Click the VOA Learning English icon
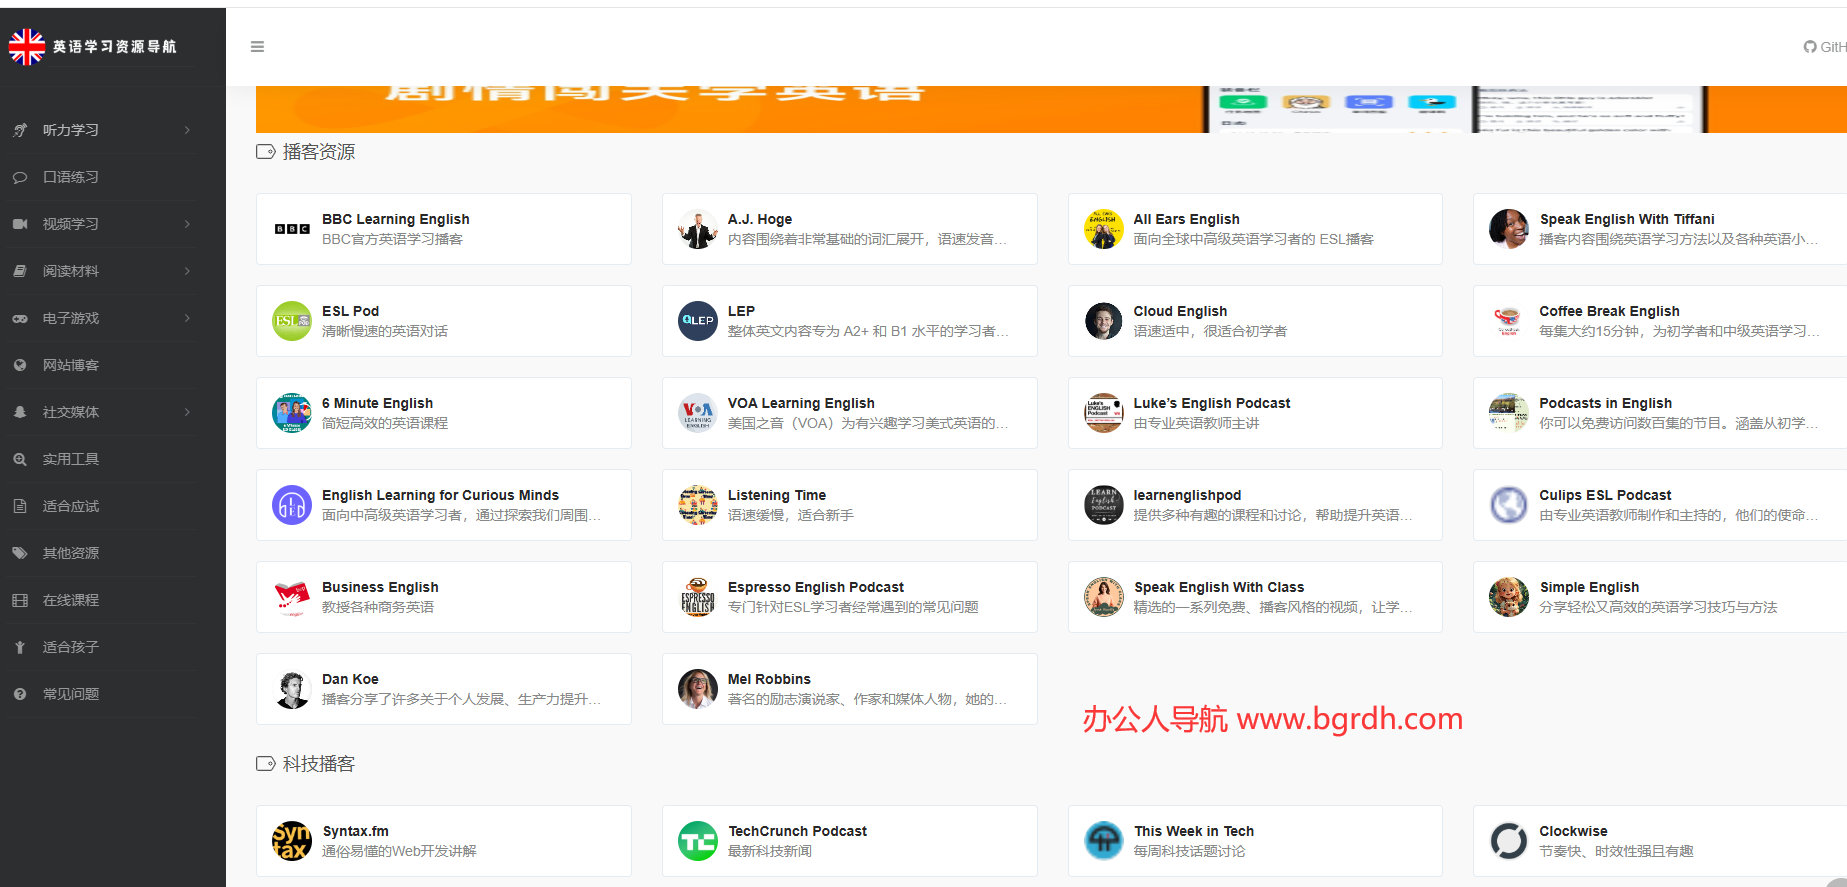Screen dimensions: 1847x887 698,413
